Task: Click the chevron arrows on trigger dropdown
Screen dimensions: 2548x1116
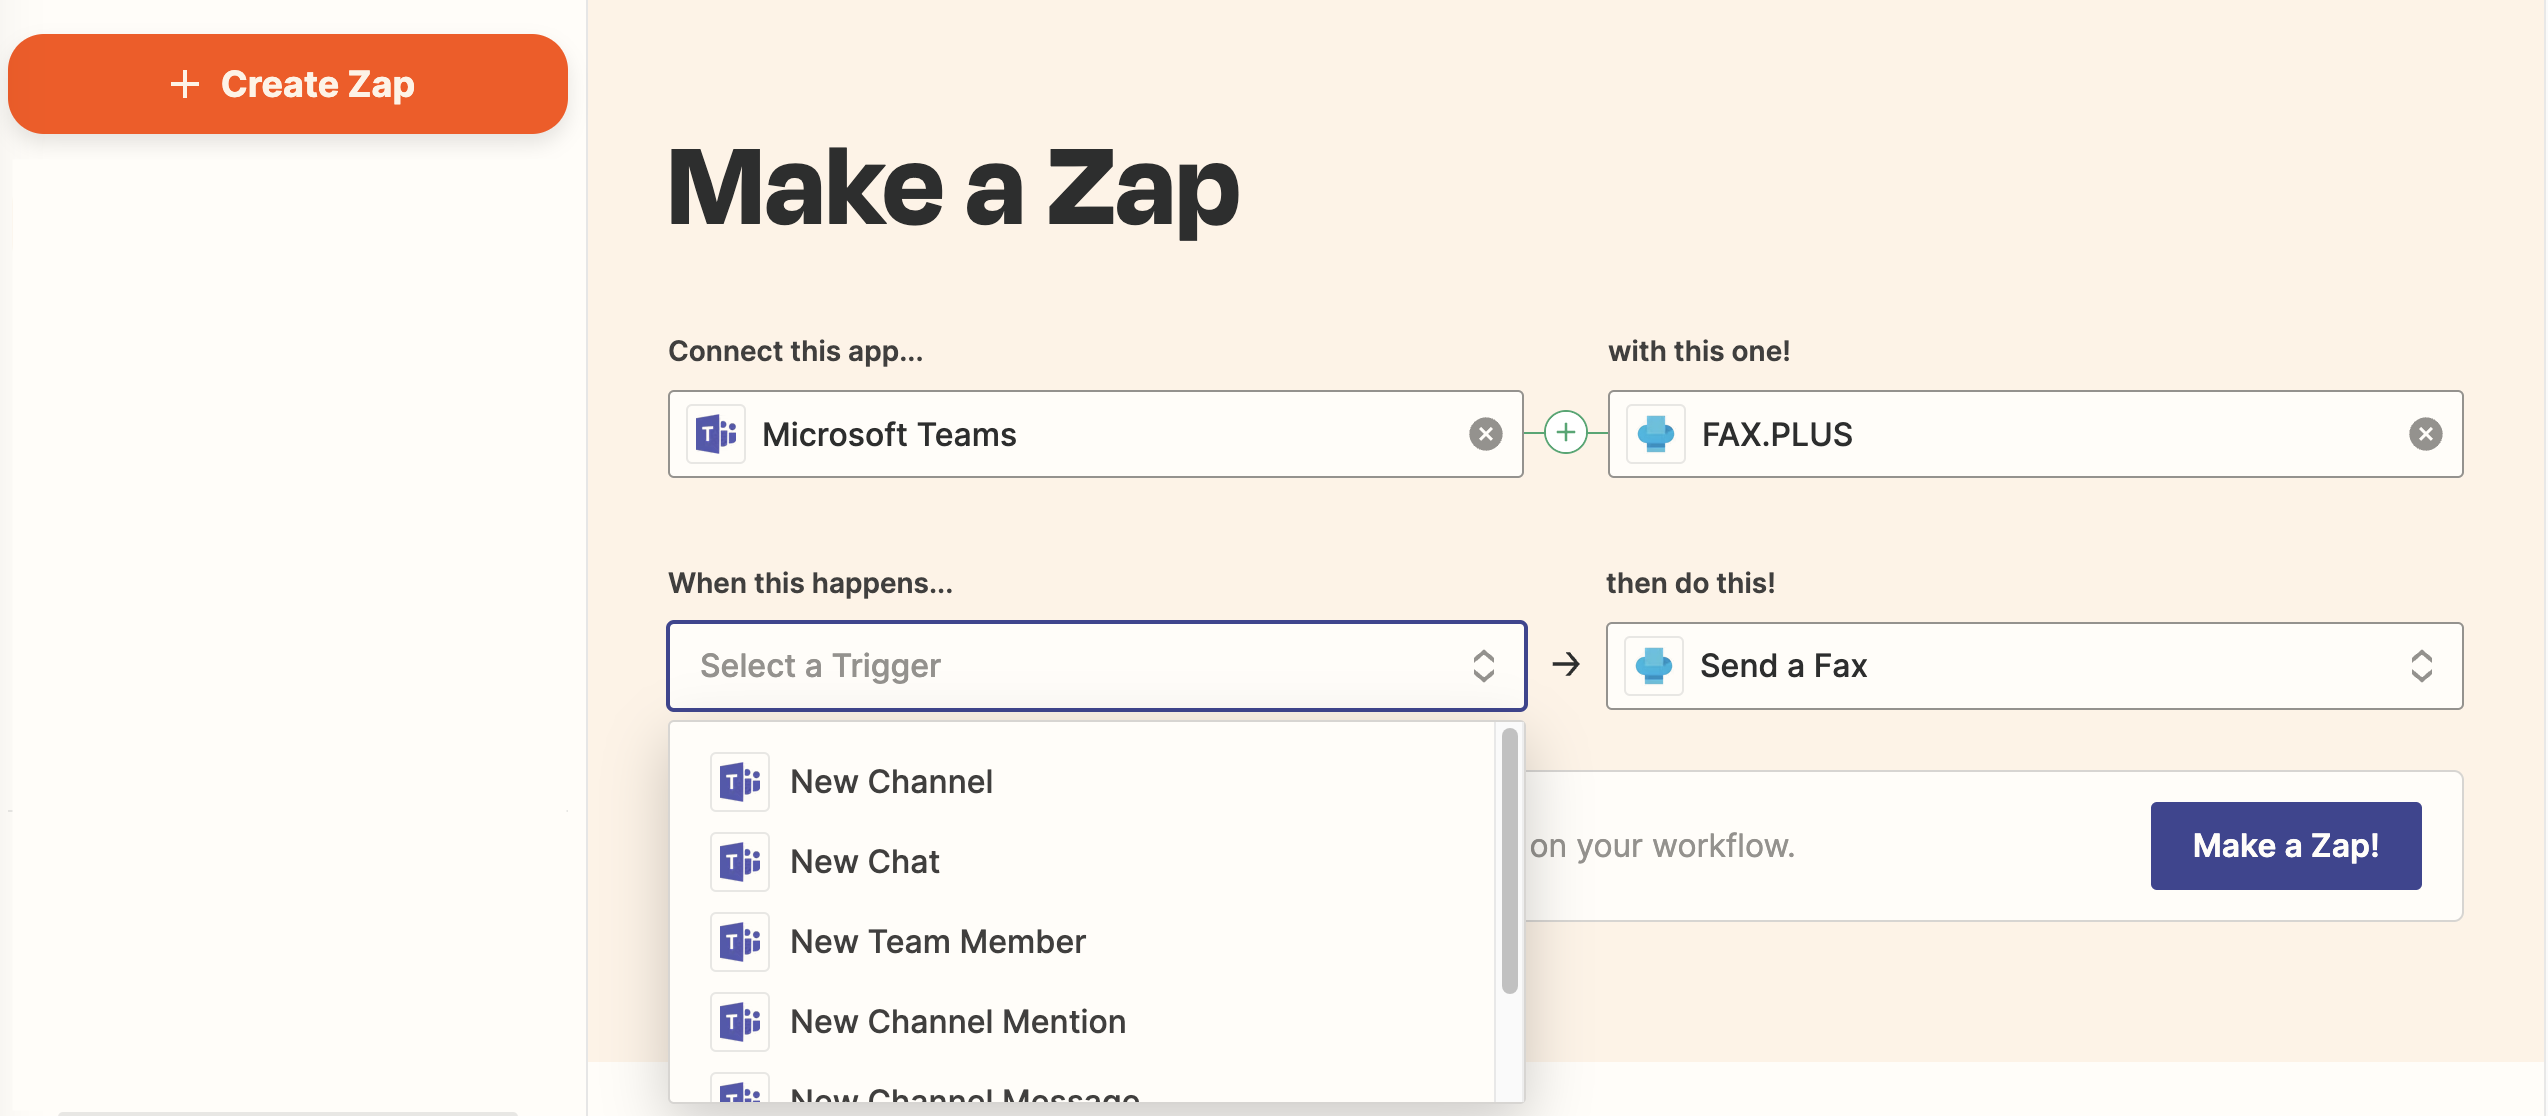Action: point(1484,666)
